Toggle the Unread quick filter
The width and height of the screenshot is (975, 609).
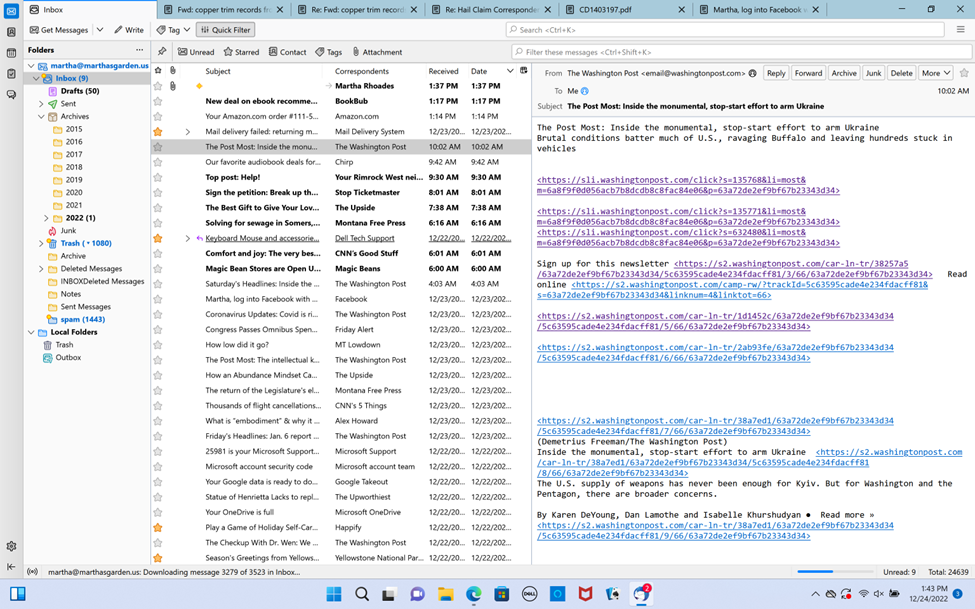coord(196,52)
